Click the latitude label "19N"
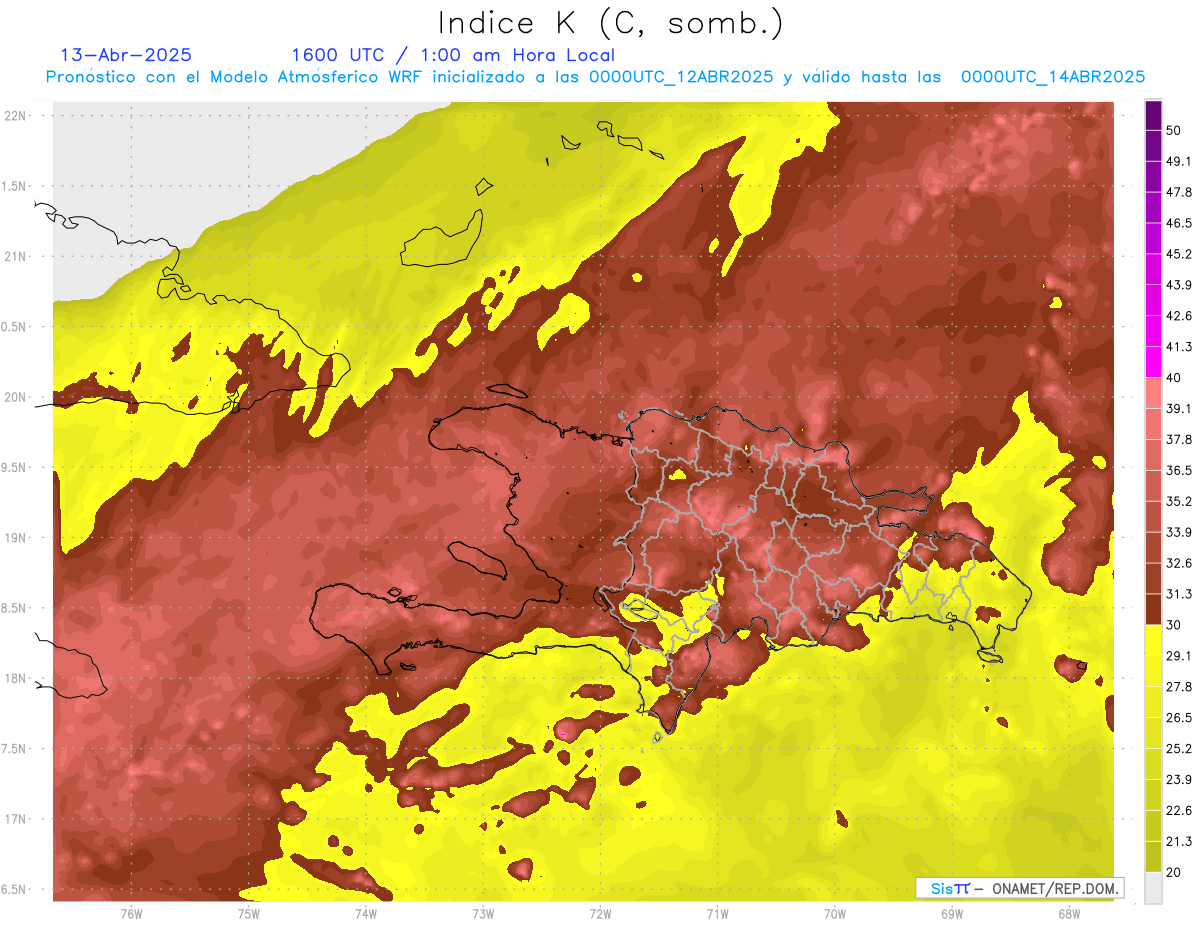 pyautogui.click(x=16, y=537)
